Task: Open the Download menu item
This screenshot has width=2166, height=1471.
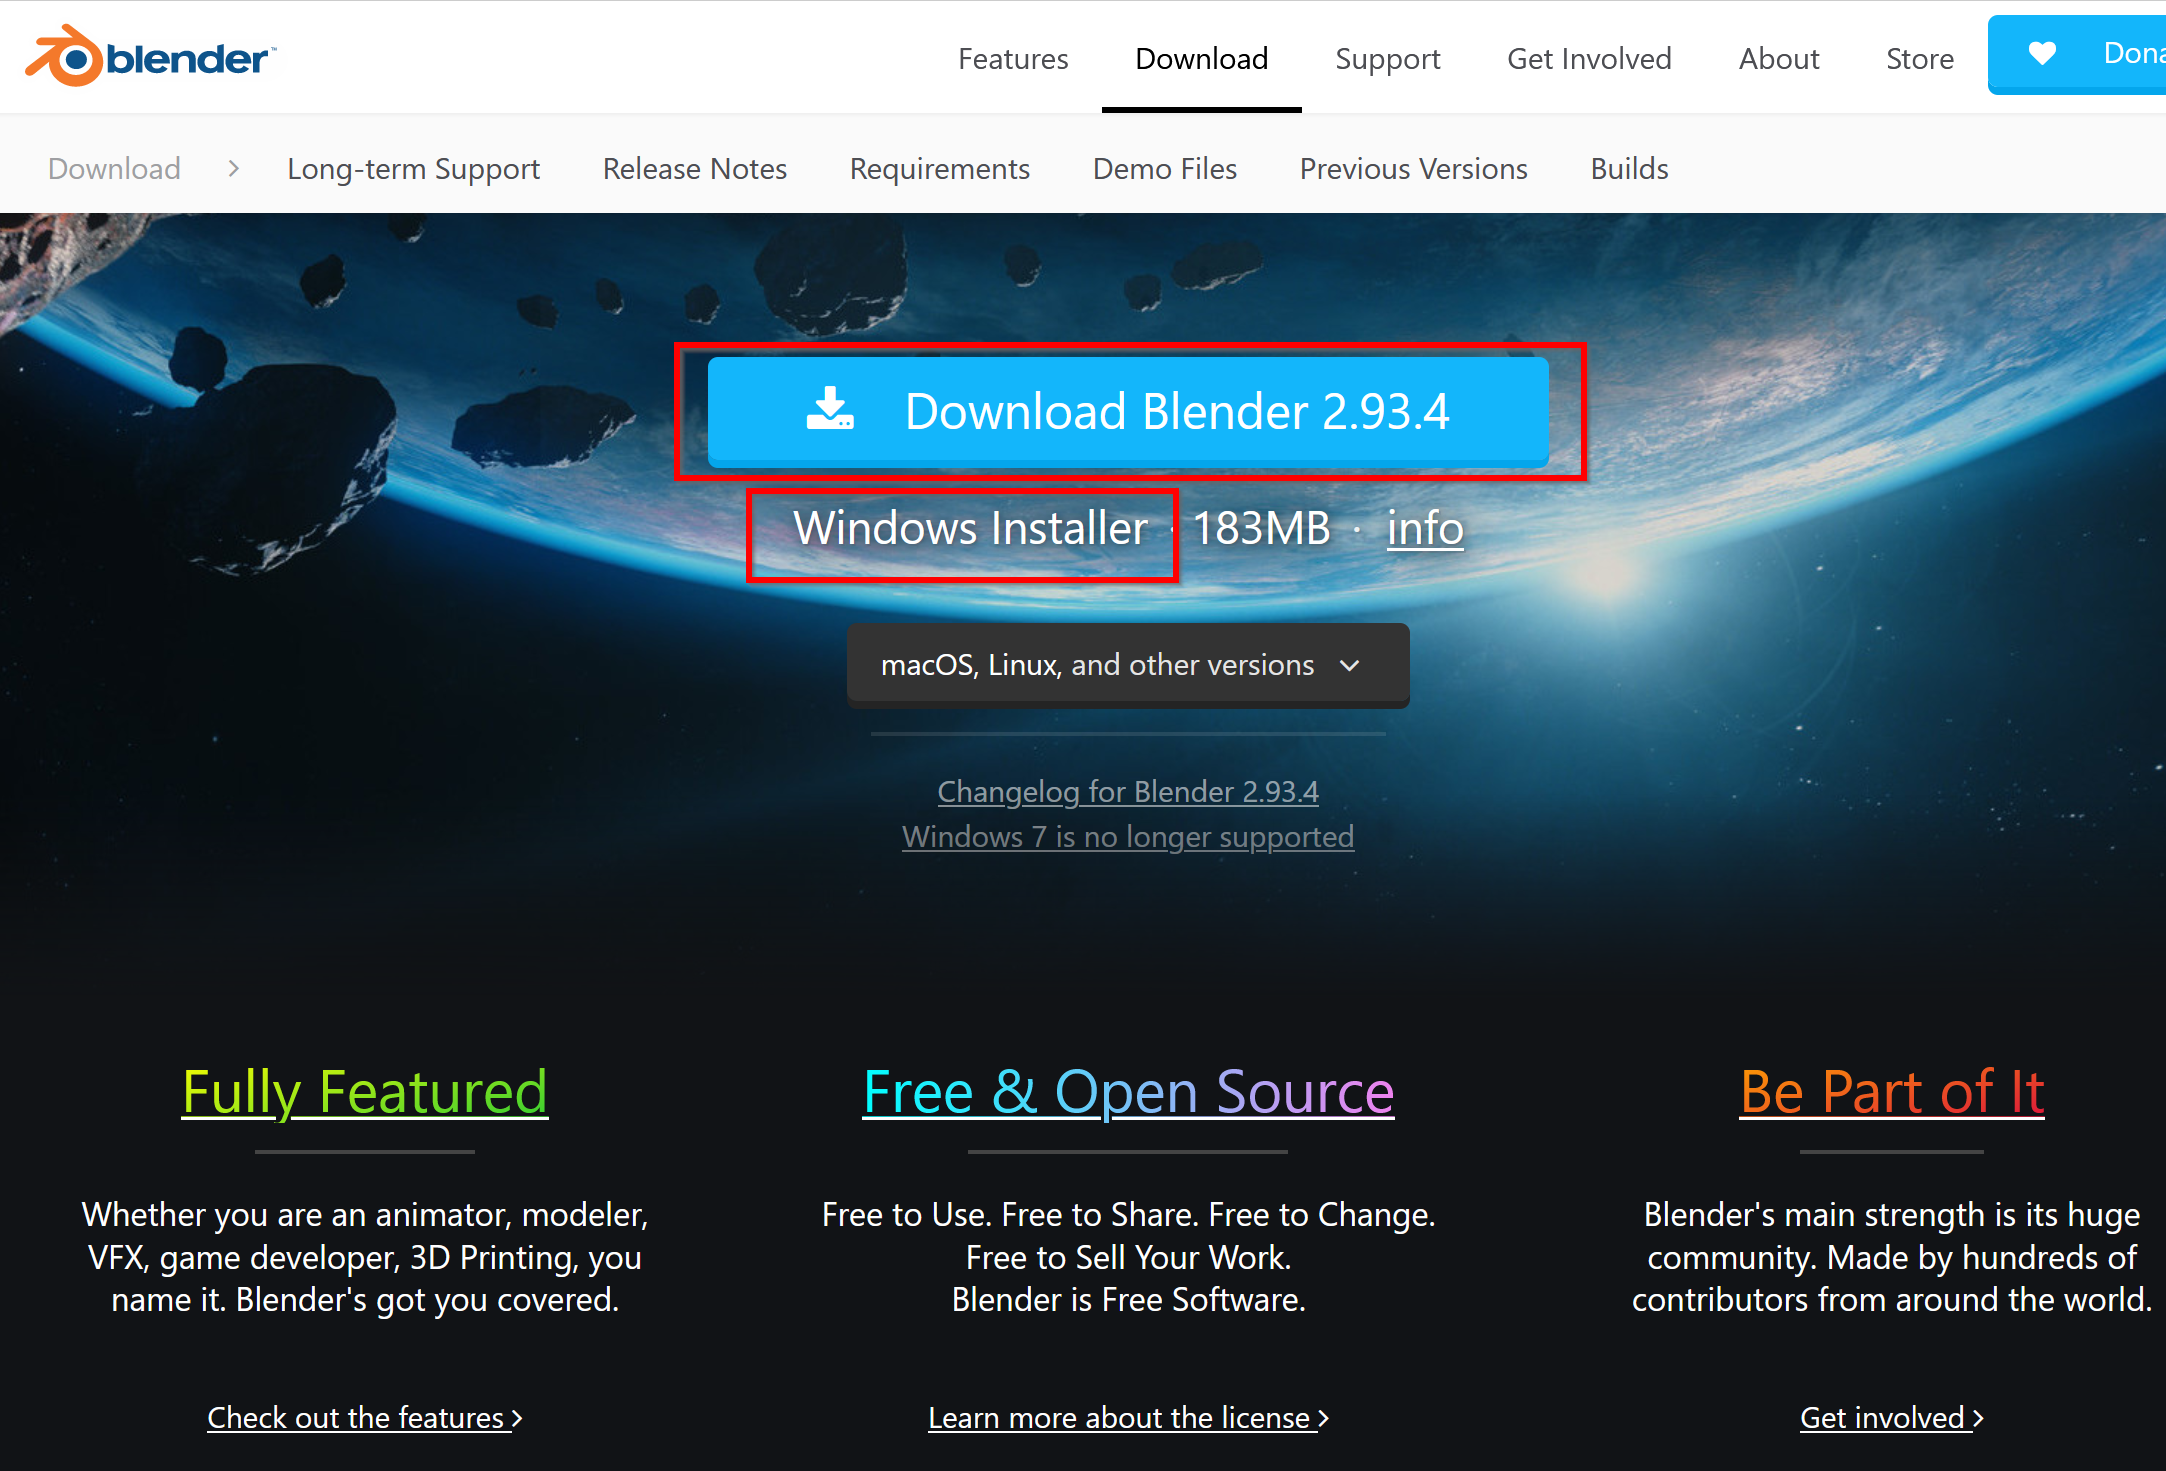Action: (x=1201, y=59)
